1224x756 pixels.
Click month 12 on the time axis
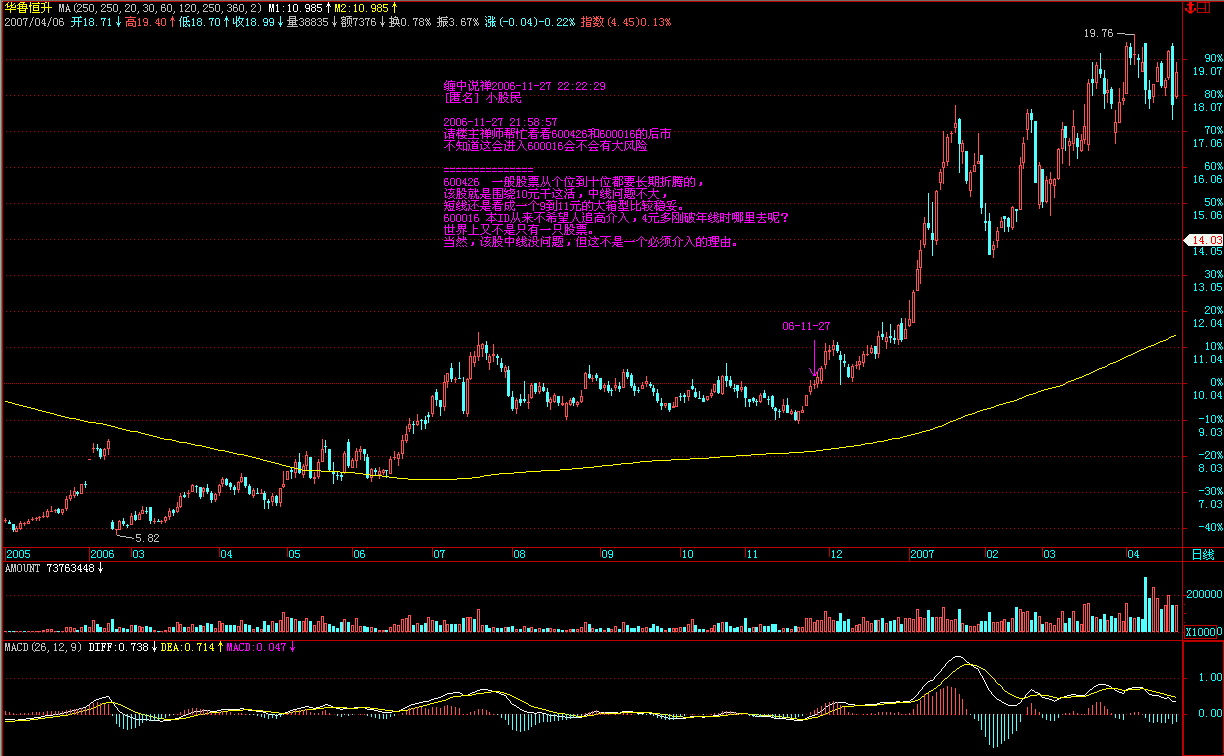(x=836, y=553)
